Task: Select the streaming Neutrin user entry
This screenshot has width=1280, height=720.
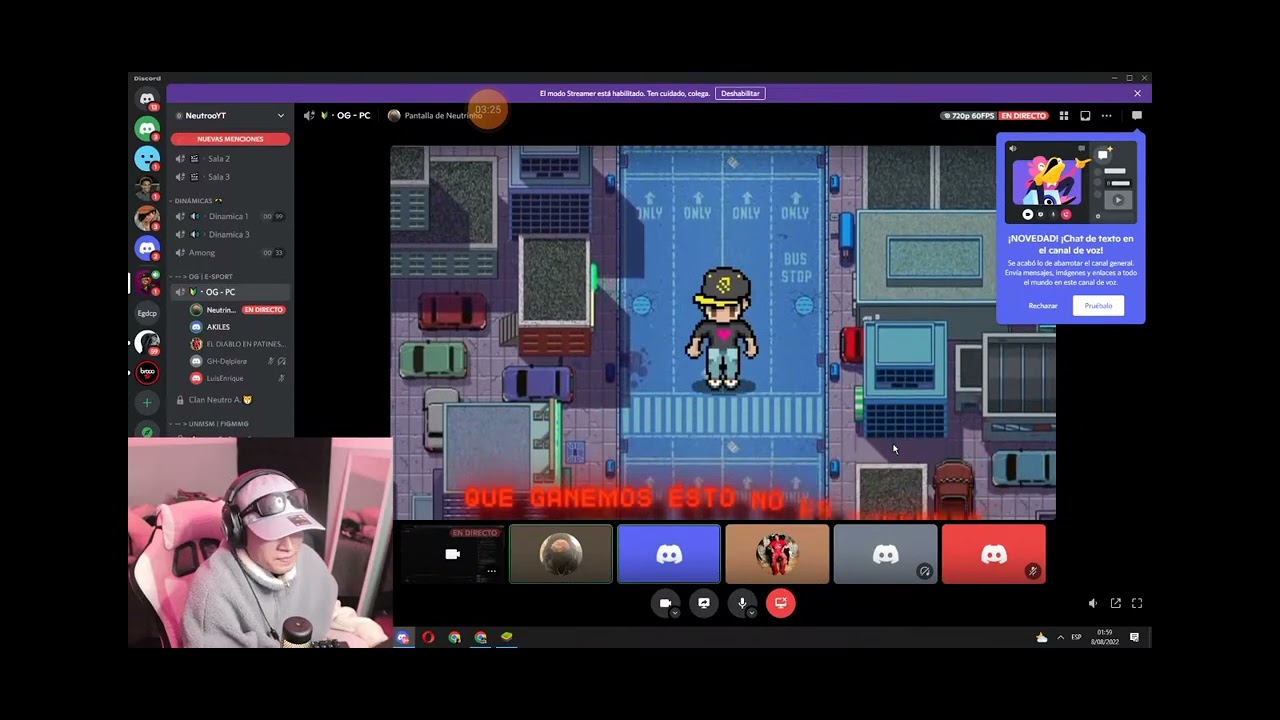Action: pos(238,310)
